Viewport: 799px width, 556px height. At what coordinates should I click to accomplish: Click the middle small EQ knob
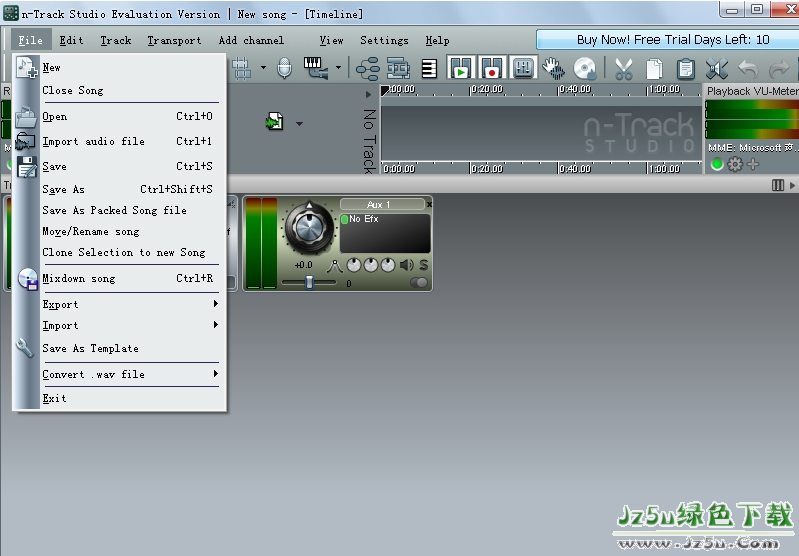pyautogui.click(x=371, y=265)
